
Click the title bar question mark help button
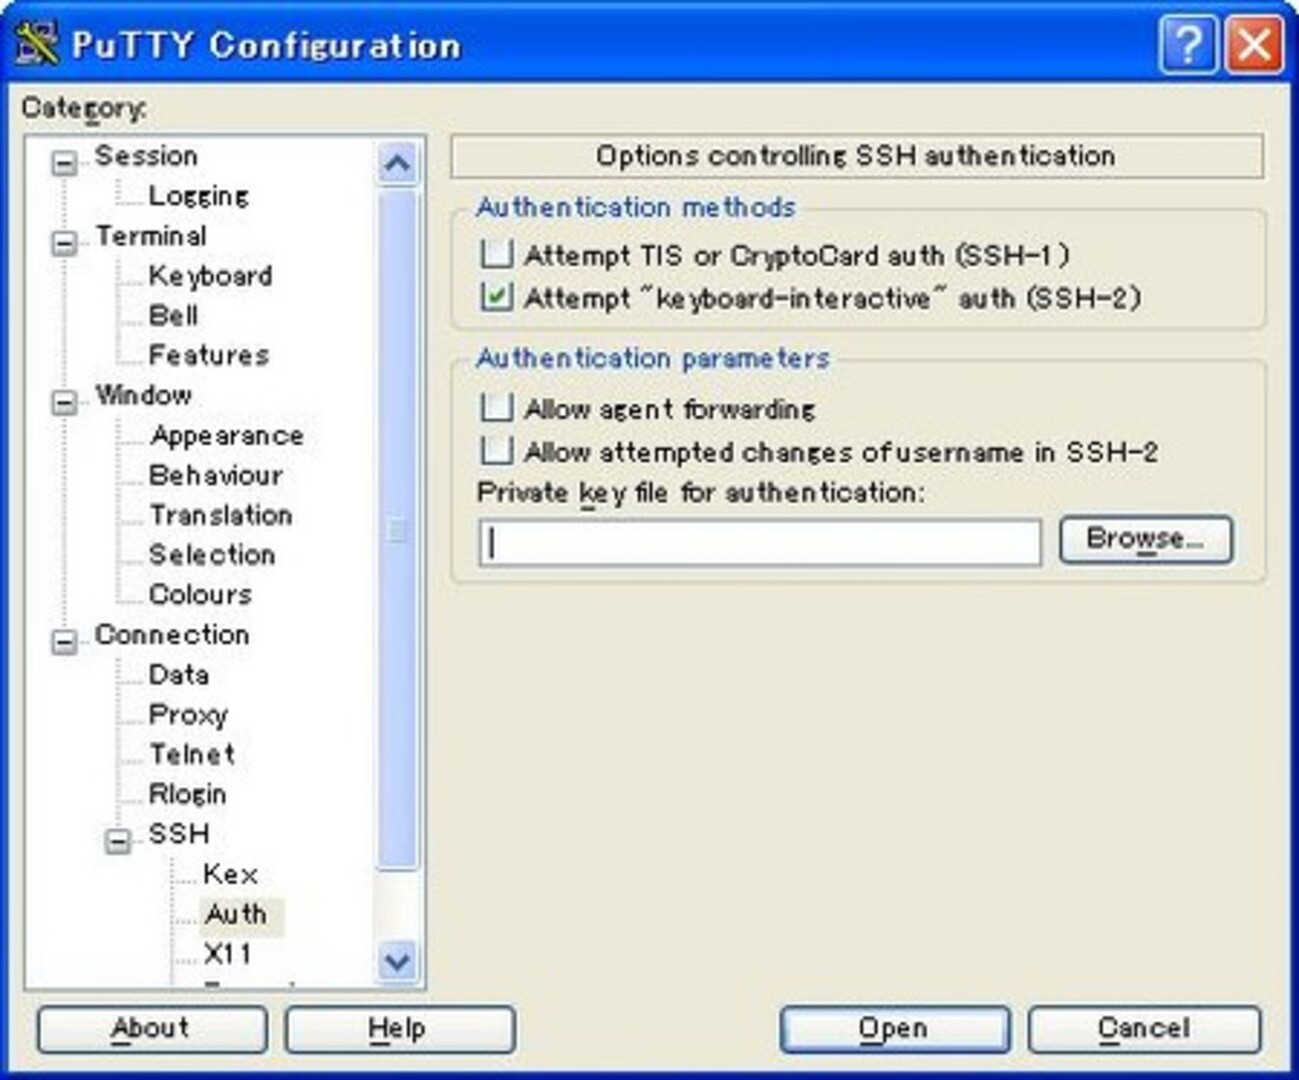1188,45
